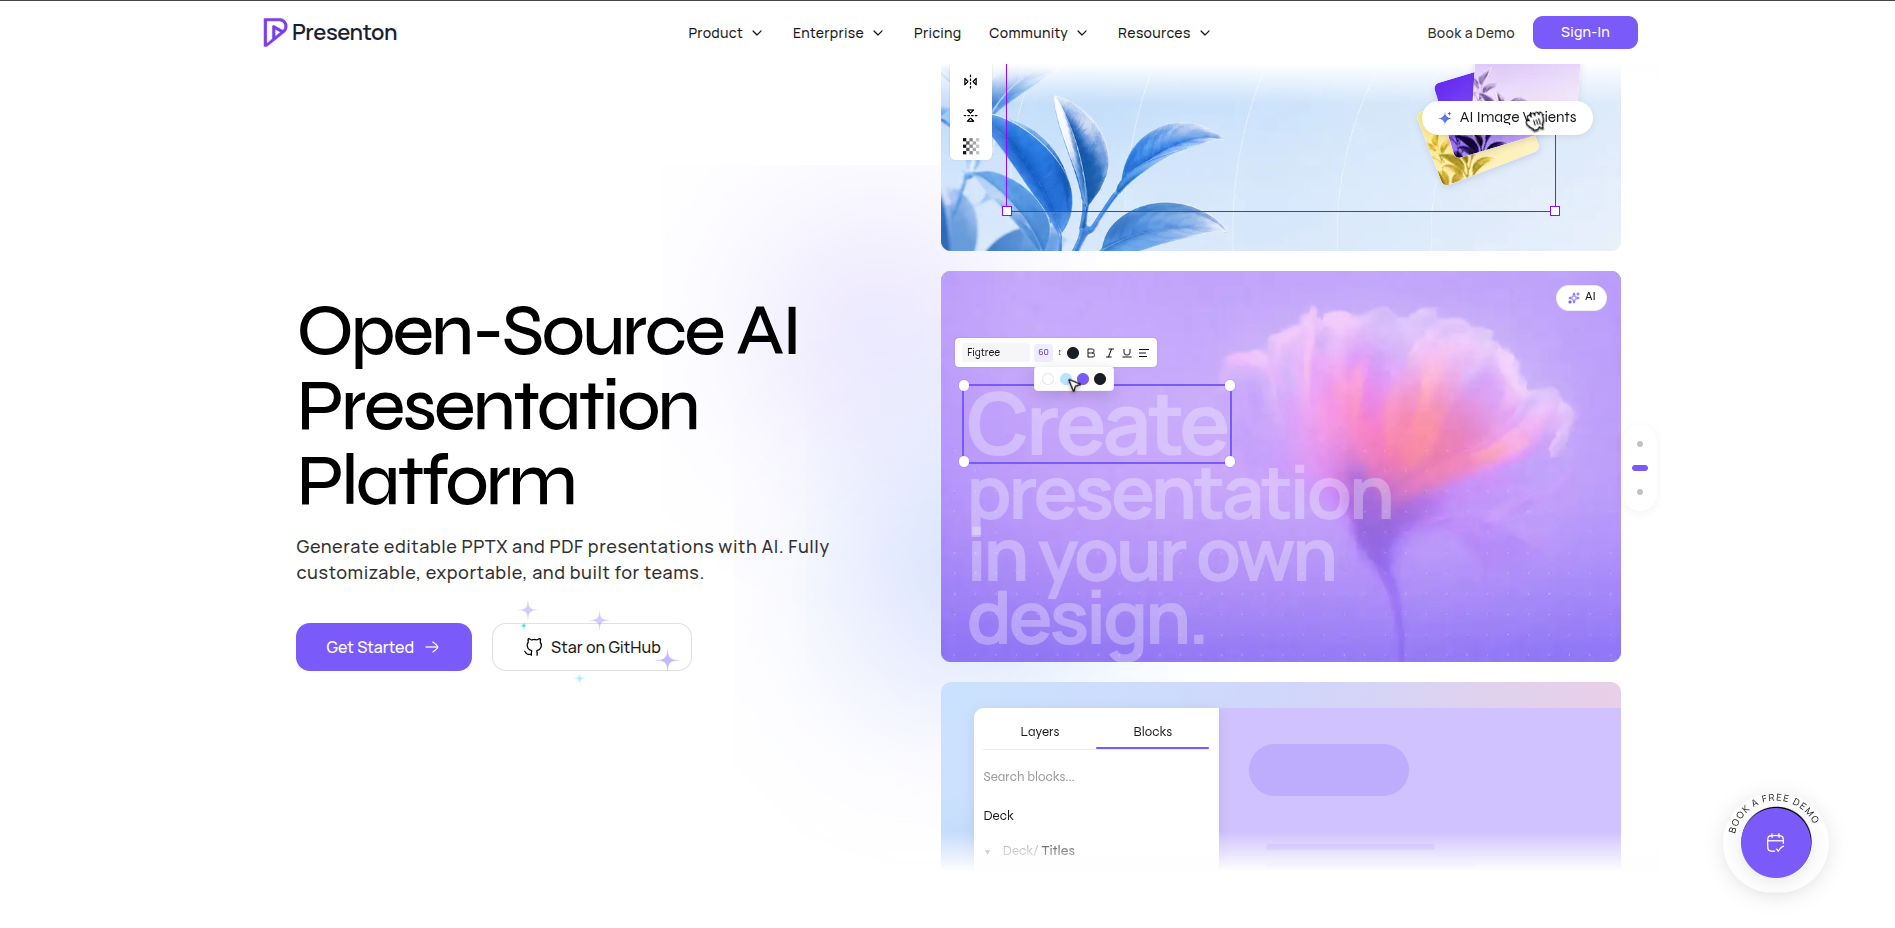1895x928 pixels.
Task: Click the GitHub octocat icon
Action: point(534,647)
